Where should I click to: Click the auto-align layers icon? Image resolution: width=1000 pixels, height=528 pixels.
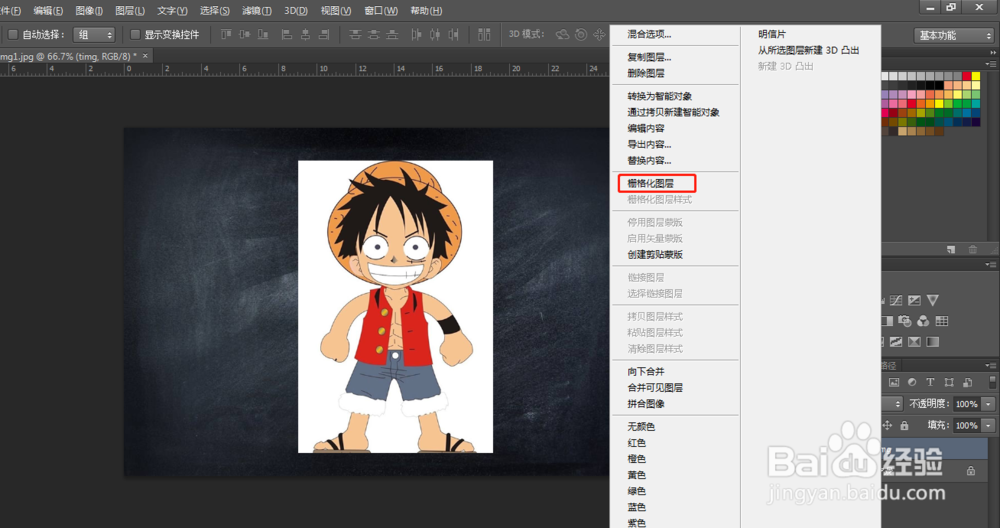[484, 34]
